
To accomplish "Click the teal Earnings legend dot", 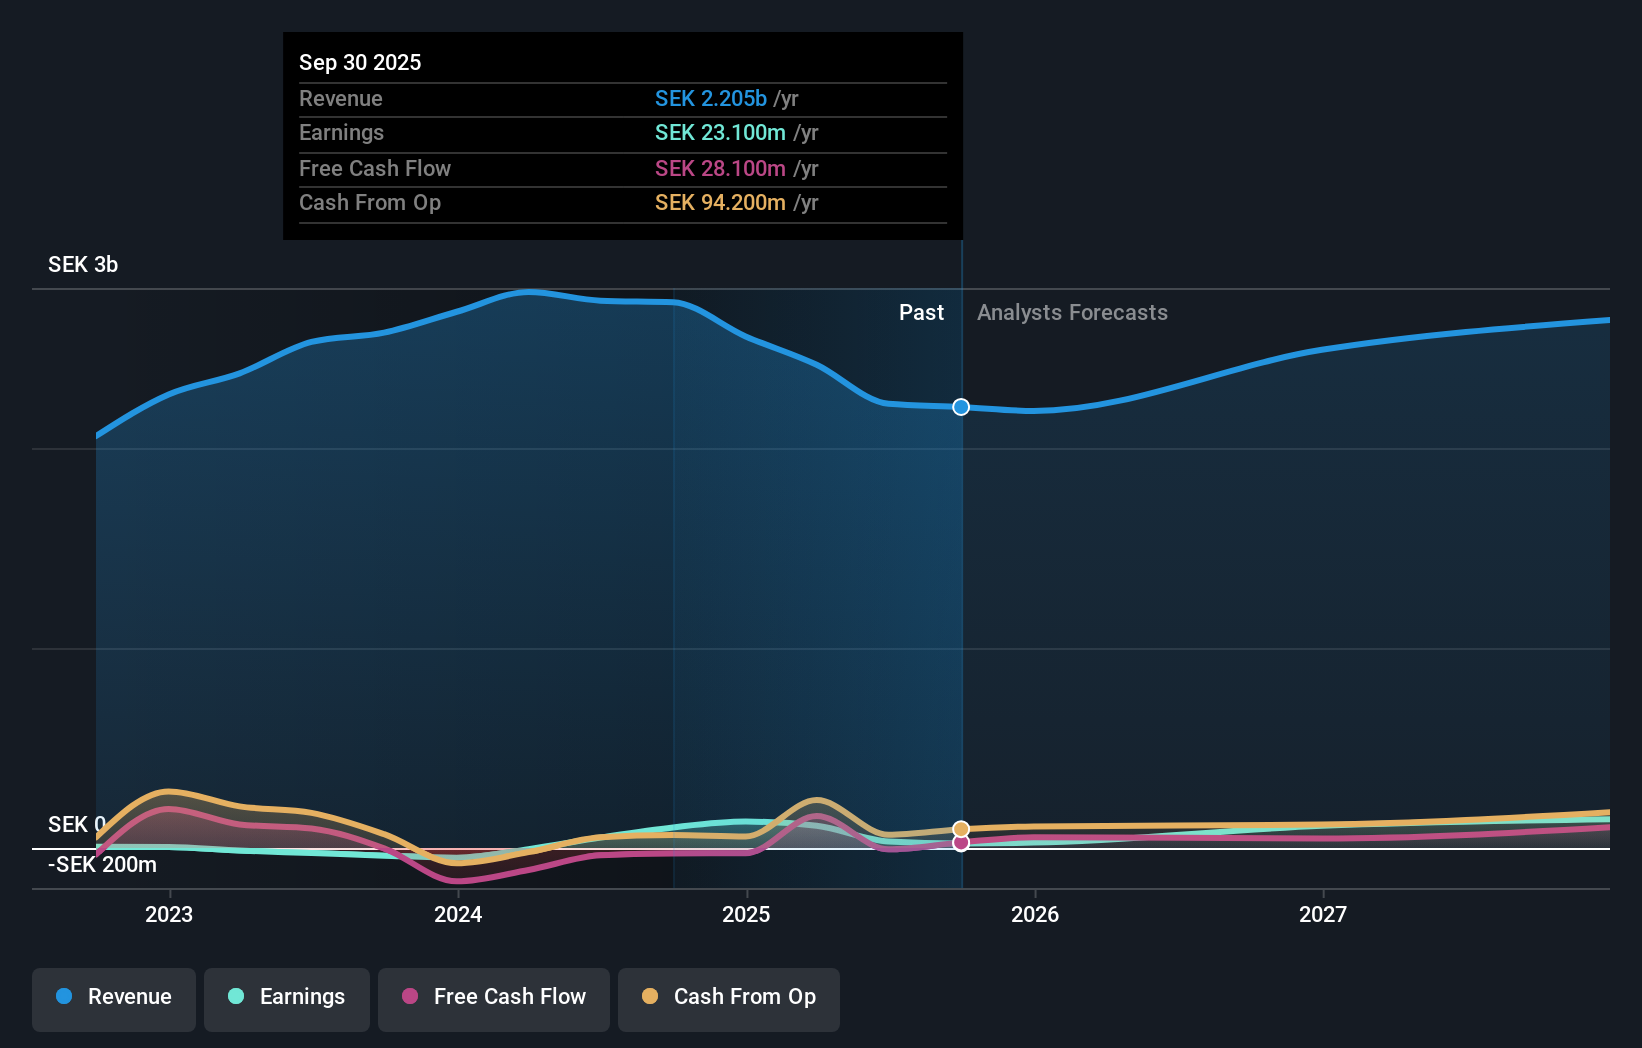I will click(x=234, y=997).
